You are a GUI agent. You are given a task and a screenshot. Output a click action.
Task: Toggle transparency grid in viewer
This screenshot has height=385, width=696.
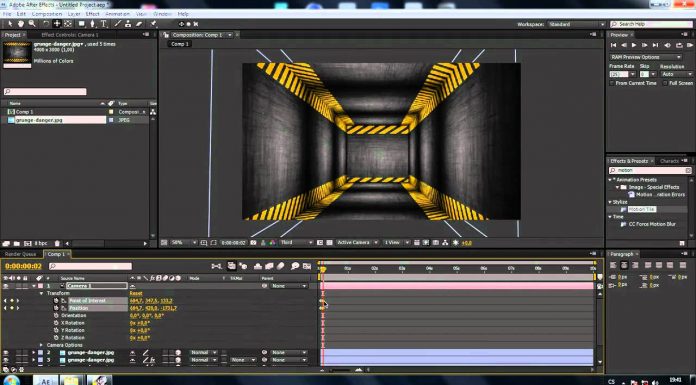pyautogui.click(x=329, y=242)
